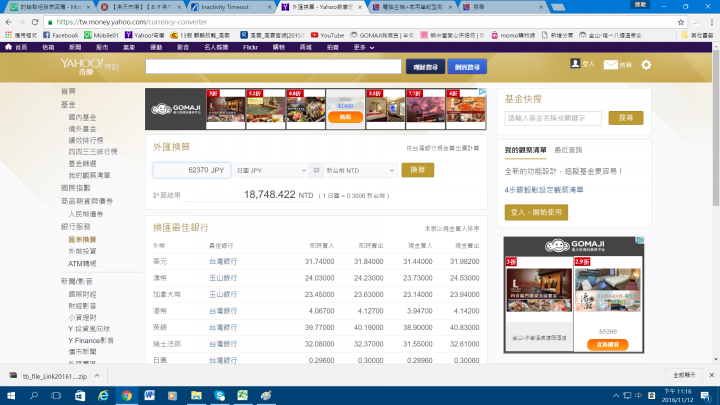Click the Yahoo logo in header
This screenshot has width=720, height=405.
(89, 66)
